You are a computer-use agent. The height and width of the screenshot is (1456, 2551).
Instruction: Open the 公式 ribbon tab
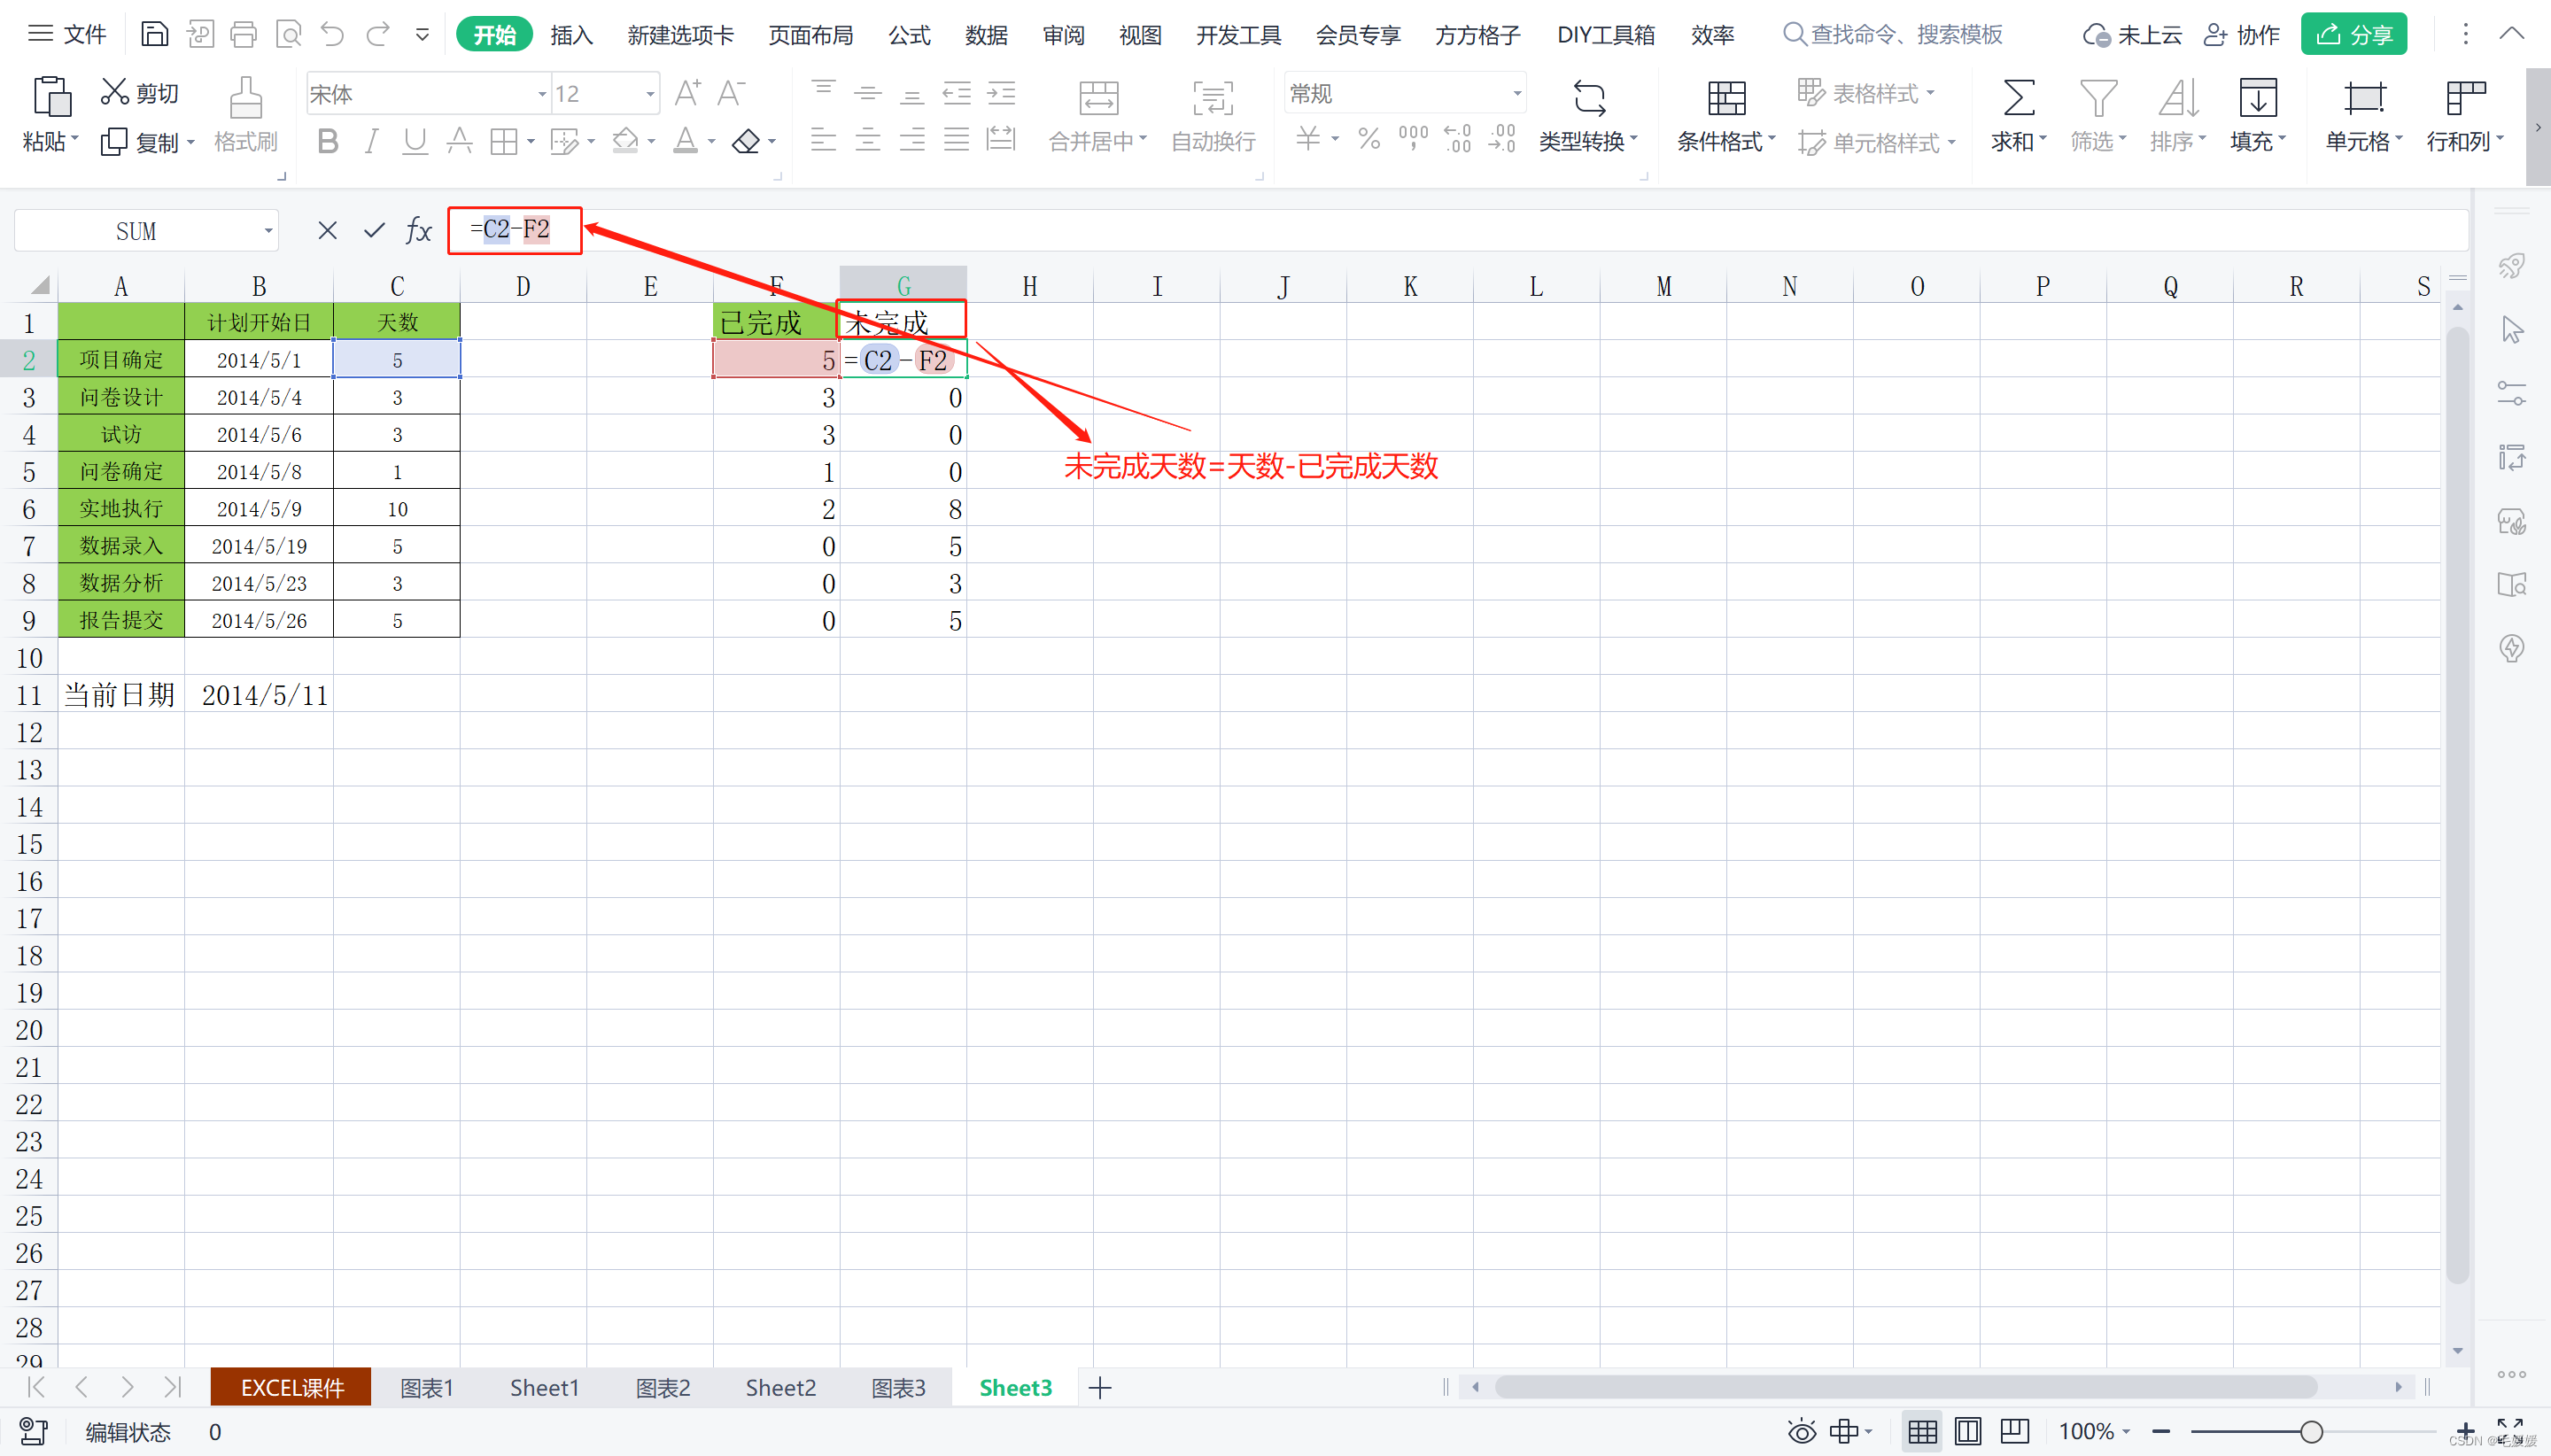tap(908, 35)
